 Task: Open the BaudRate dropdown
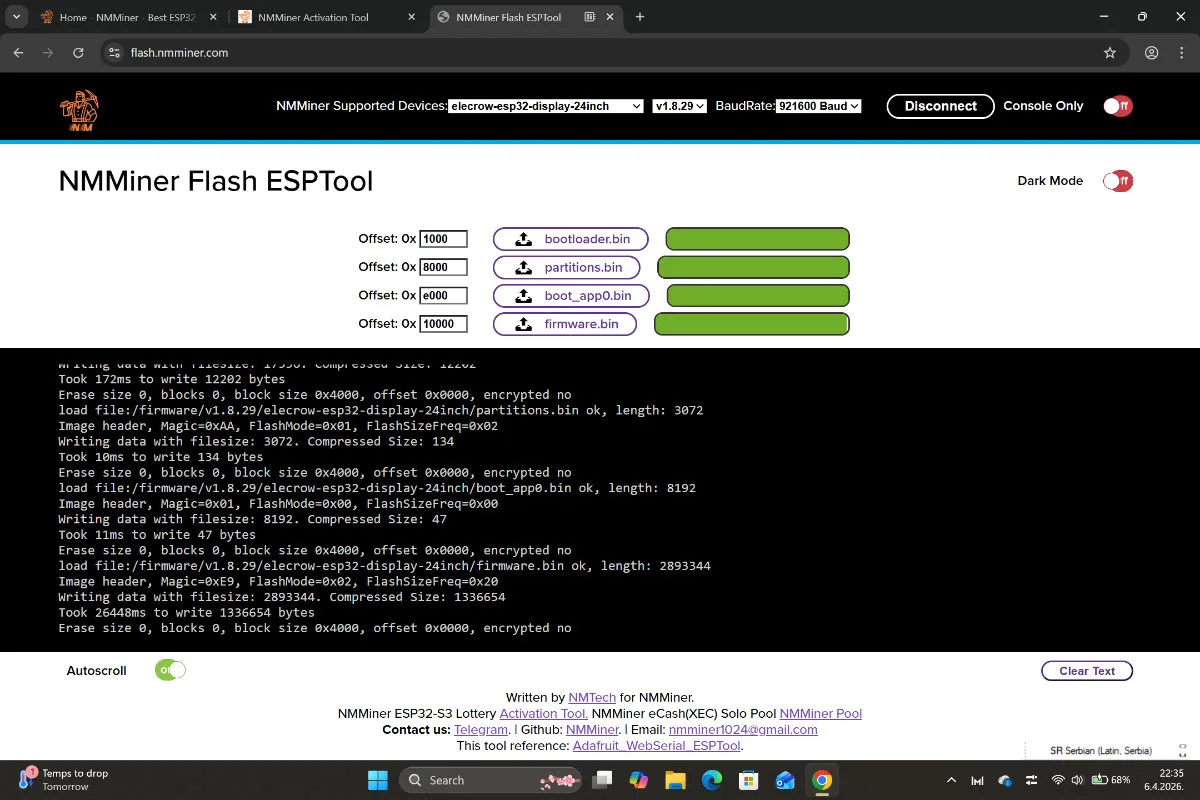(x=818, y=106)
